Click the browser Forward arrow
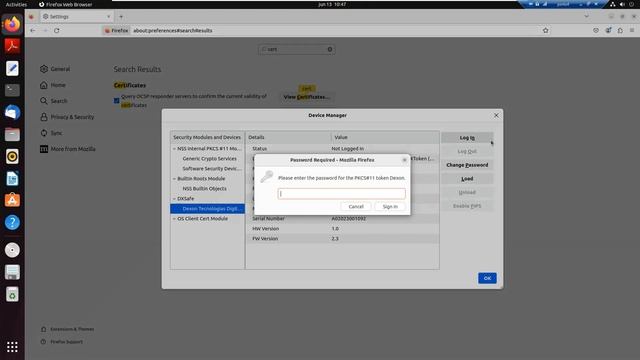 [x=45, y=31]
